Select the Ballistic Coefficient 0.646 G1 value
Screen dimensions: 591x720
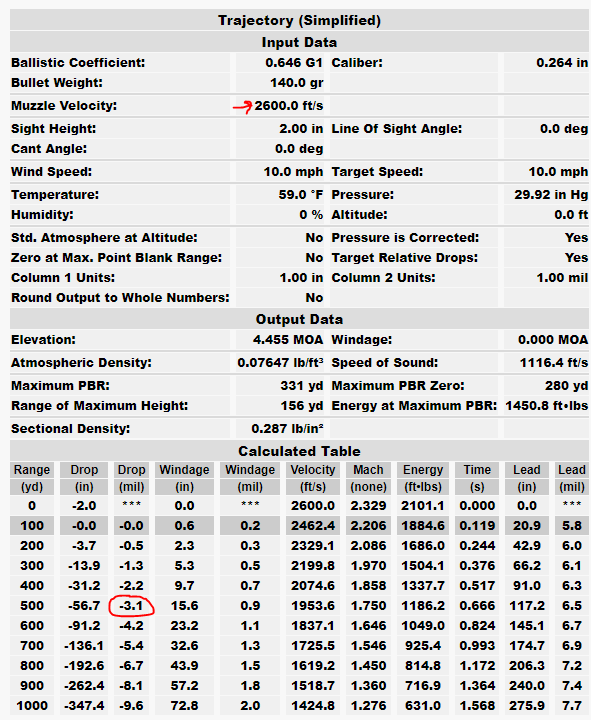[x=294, y=62]
